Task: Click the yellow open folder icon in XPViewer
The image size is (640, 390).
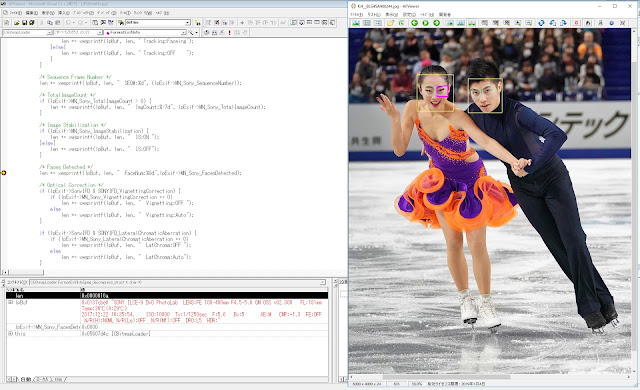Action: (391, 23)
